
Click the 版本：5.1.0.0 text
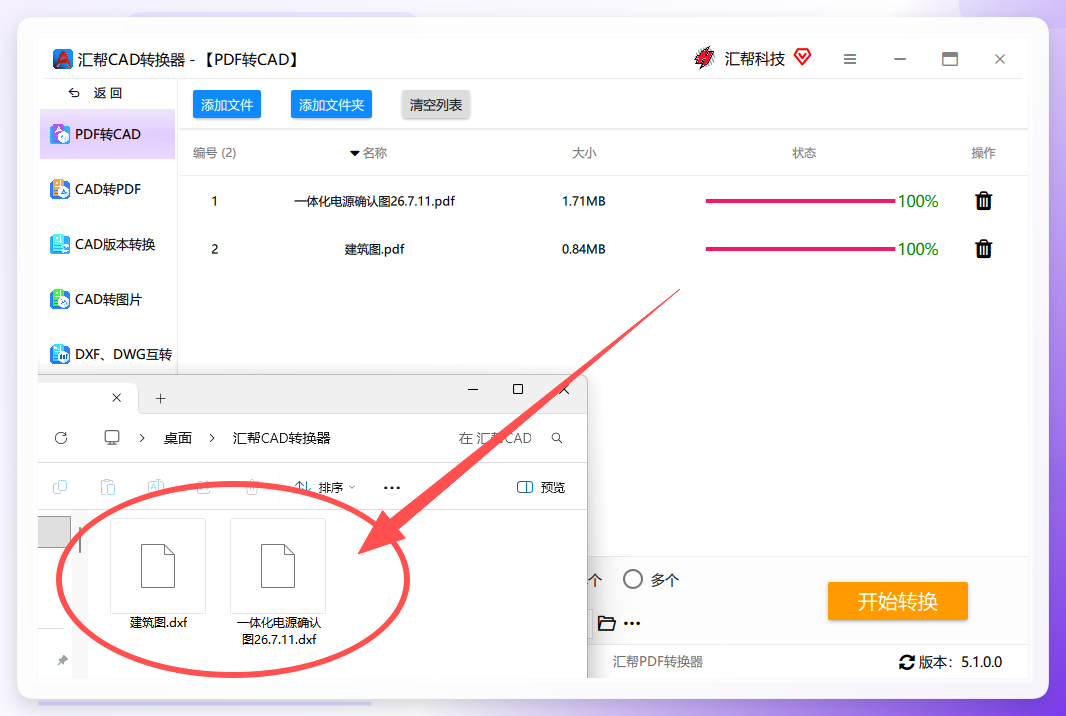[x=960, y=662]
